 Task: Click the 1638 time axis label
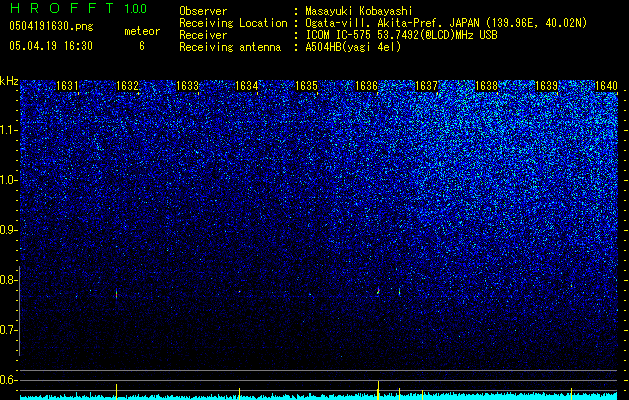tap(486, 86)
